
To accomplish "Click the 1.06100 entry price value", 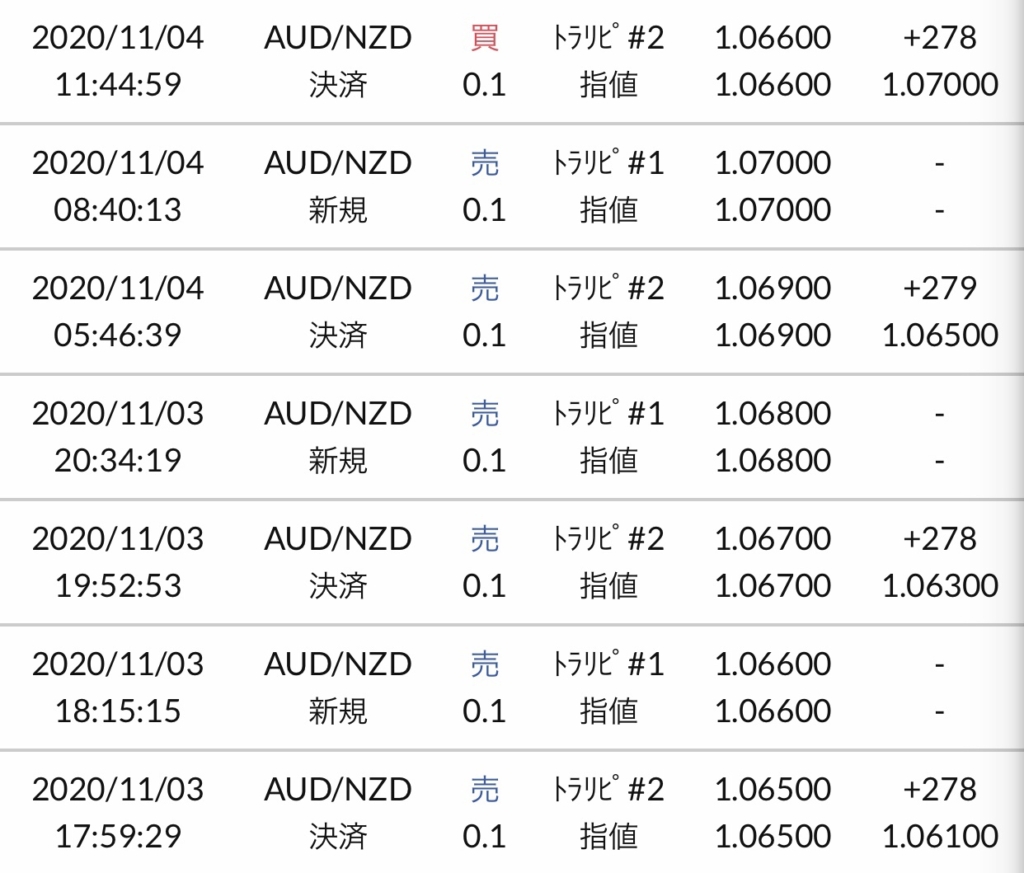I will coord(940,836).
